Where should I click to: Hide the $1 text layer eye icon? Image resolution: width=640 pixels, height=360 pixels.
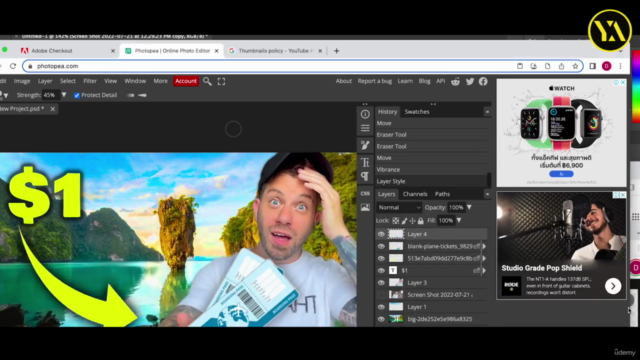(381, 271)
